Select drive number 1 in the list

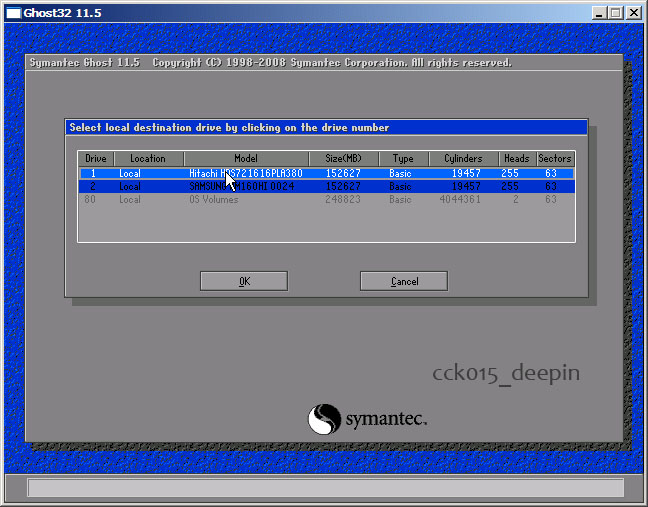click(x=93, y=173)
